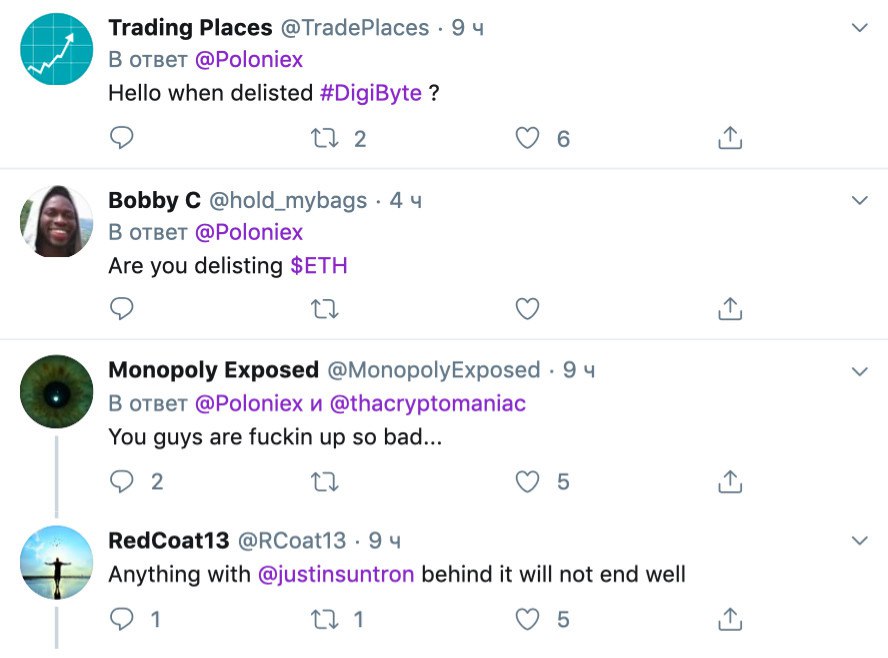The image size is (888, 658).
Task: Like Bobby C's delisting tweet
Action: [527, 310]
